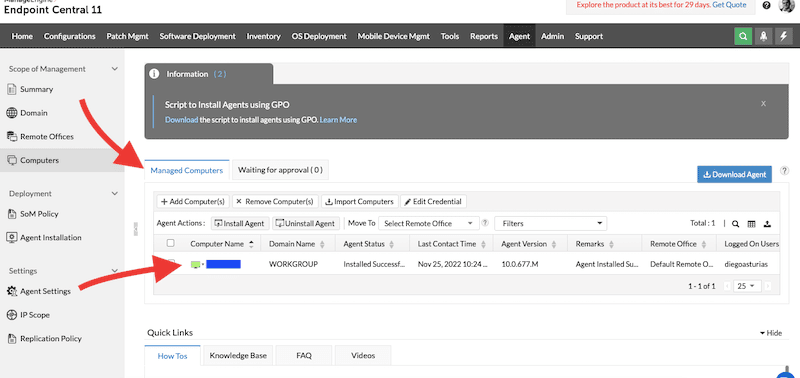Click the WORKGROUP domain cell
800x378 pixels.
pos(293,264)
